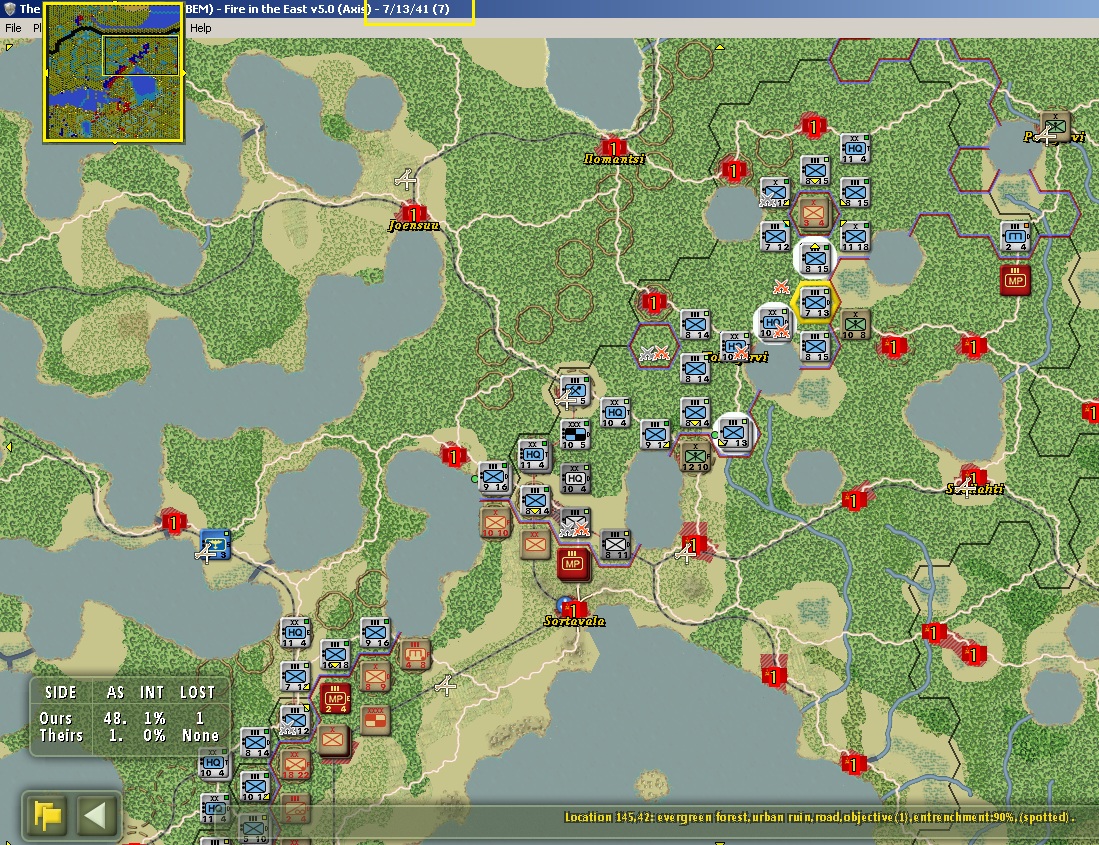The width and height of the screenshot is (1099, 845).
Task: Select the white-circled 8 15 infantry regiment
Action: 815,259
